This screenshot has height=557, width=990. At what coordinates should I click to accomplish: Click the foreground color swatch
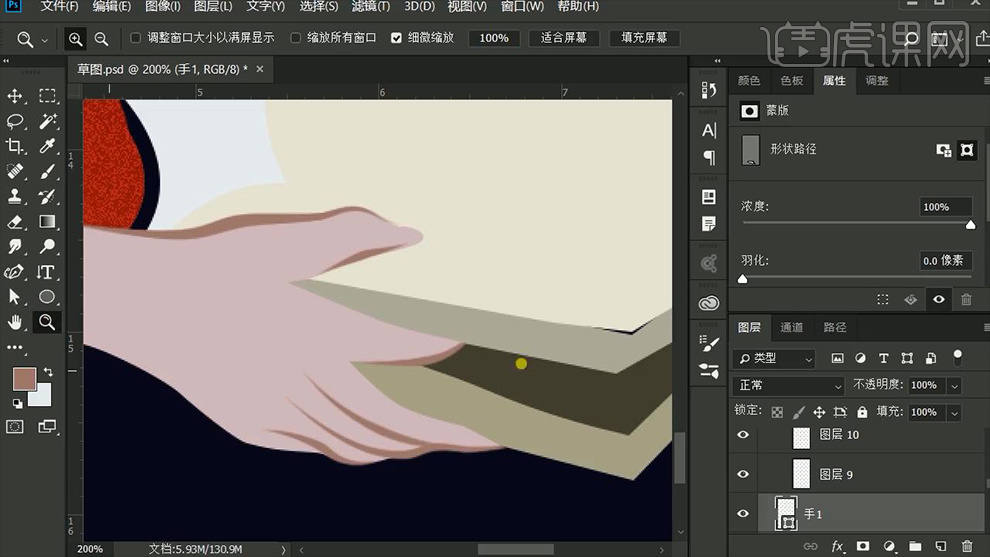point(24,379)
